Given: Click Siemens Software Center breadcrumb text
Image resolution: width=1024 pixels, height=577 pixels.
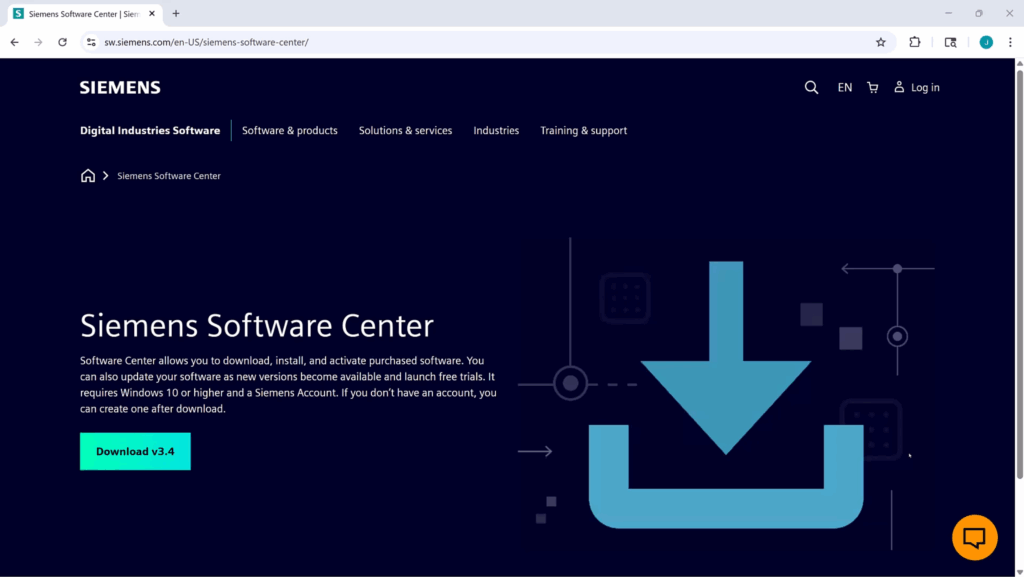Looking at the screenshot, I should [168, 175].
